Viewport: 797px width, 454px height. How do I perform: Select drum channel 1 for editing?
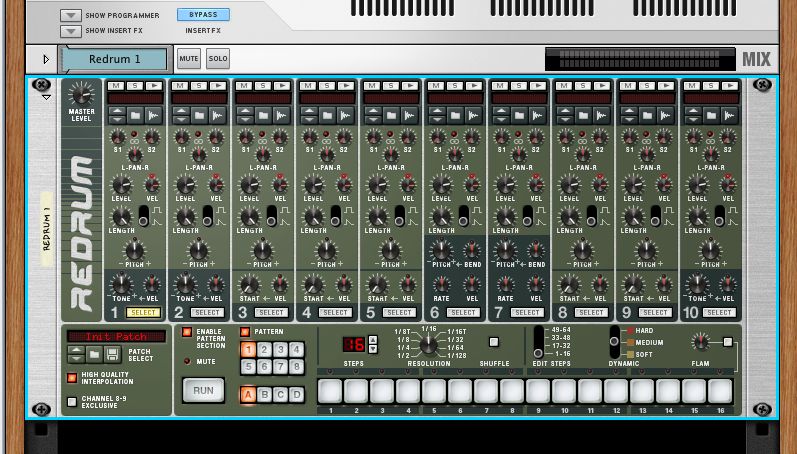pyautogui.click(x=143, y=312)
